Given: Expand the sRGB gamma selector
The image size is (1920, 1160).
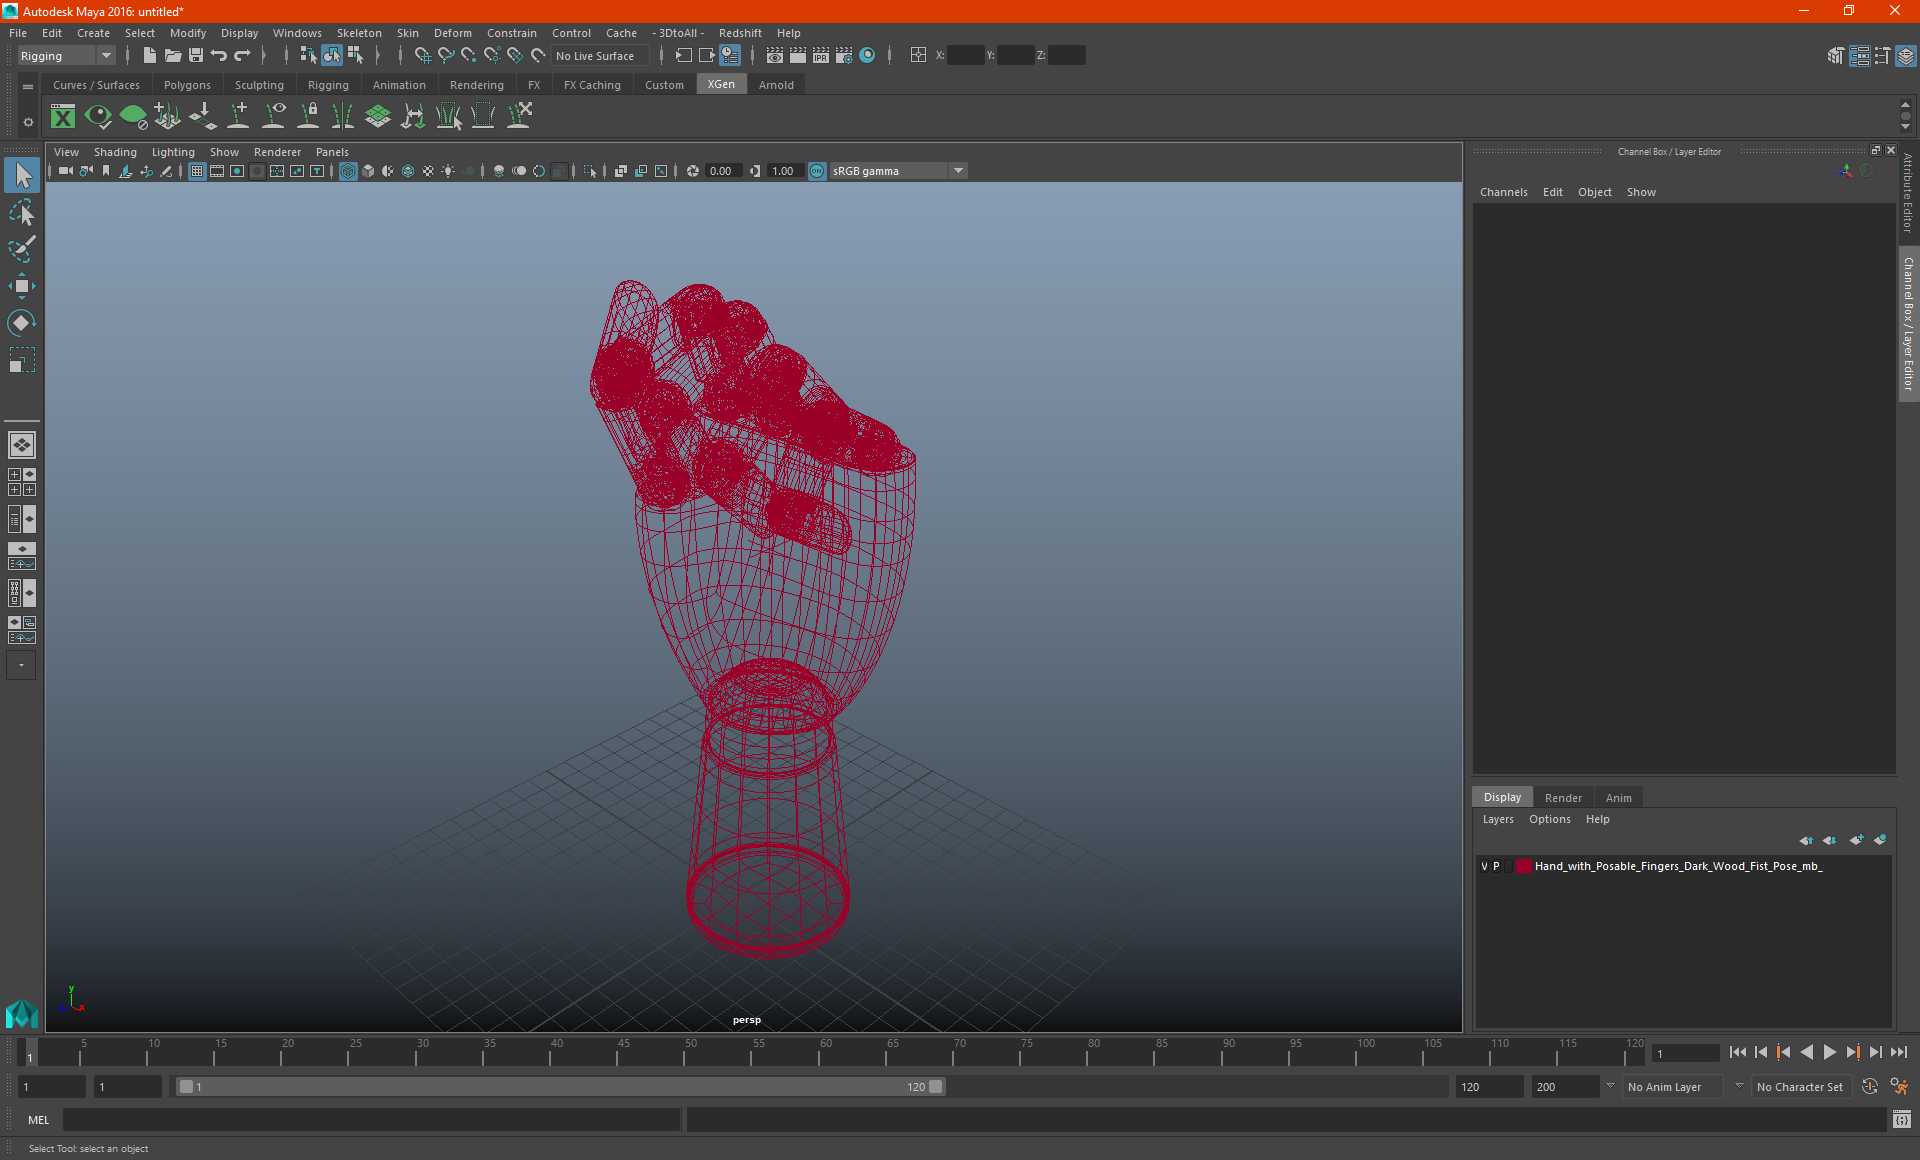Looking at the screenshot, I should click(959, 170).
